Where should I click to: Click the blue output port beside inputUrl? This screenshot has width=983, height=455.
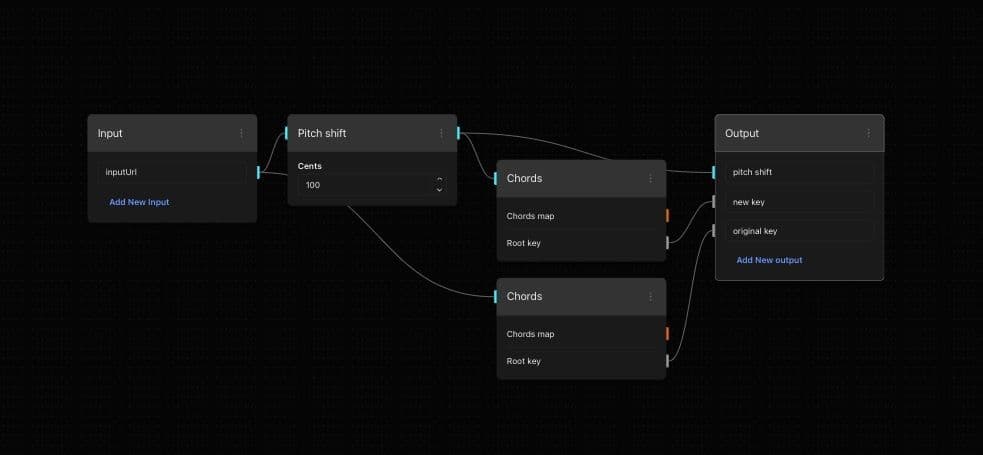[258, 172]
